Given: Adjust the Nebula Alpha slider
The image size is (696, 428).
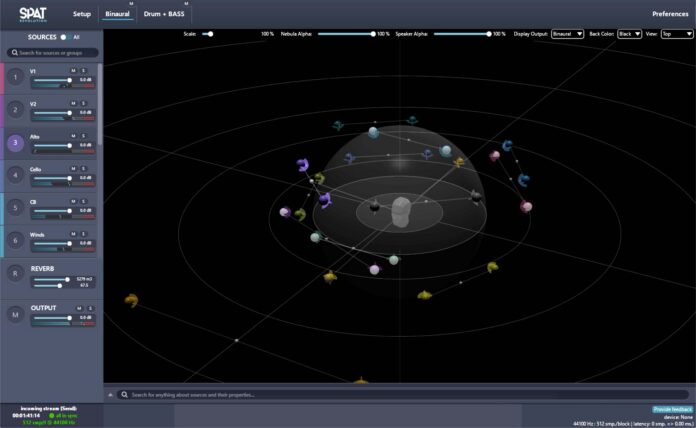Looking at the screenshot, I should [347, 34].
